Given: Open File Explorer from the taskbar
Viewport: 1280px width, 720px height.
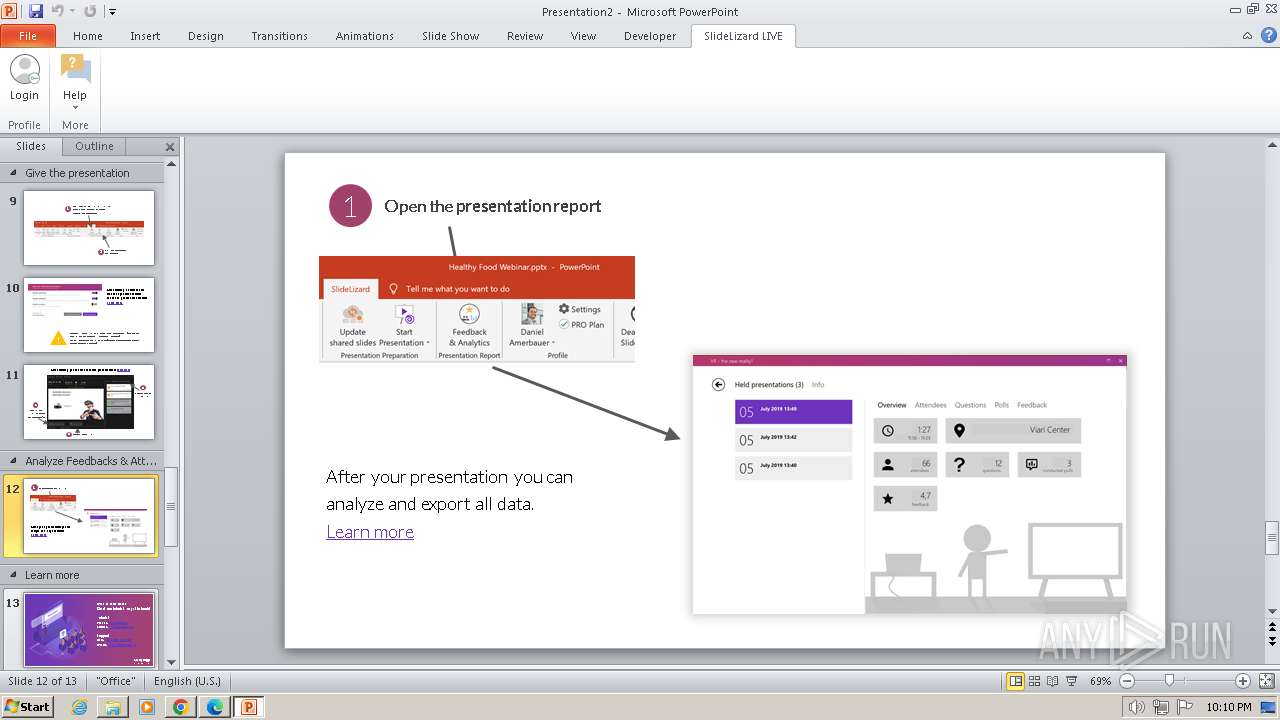Looking at the screenshot, I should click(x=113, y=707).
